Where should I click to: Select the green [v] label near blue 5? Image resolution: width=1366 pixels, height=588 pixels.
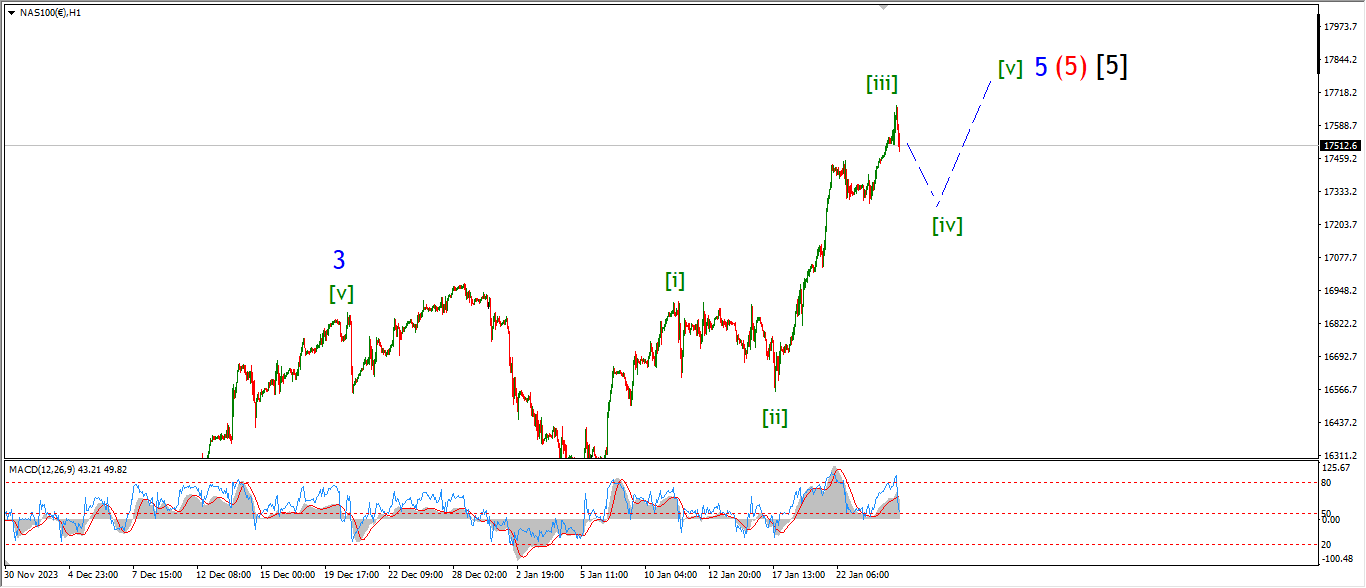click(1010, 68)
